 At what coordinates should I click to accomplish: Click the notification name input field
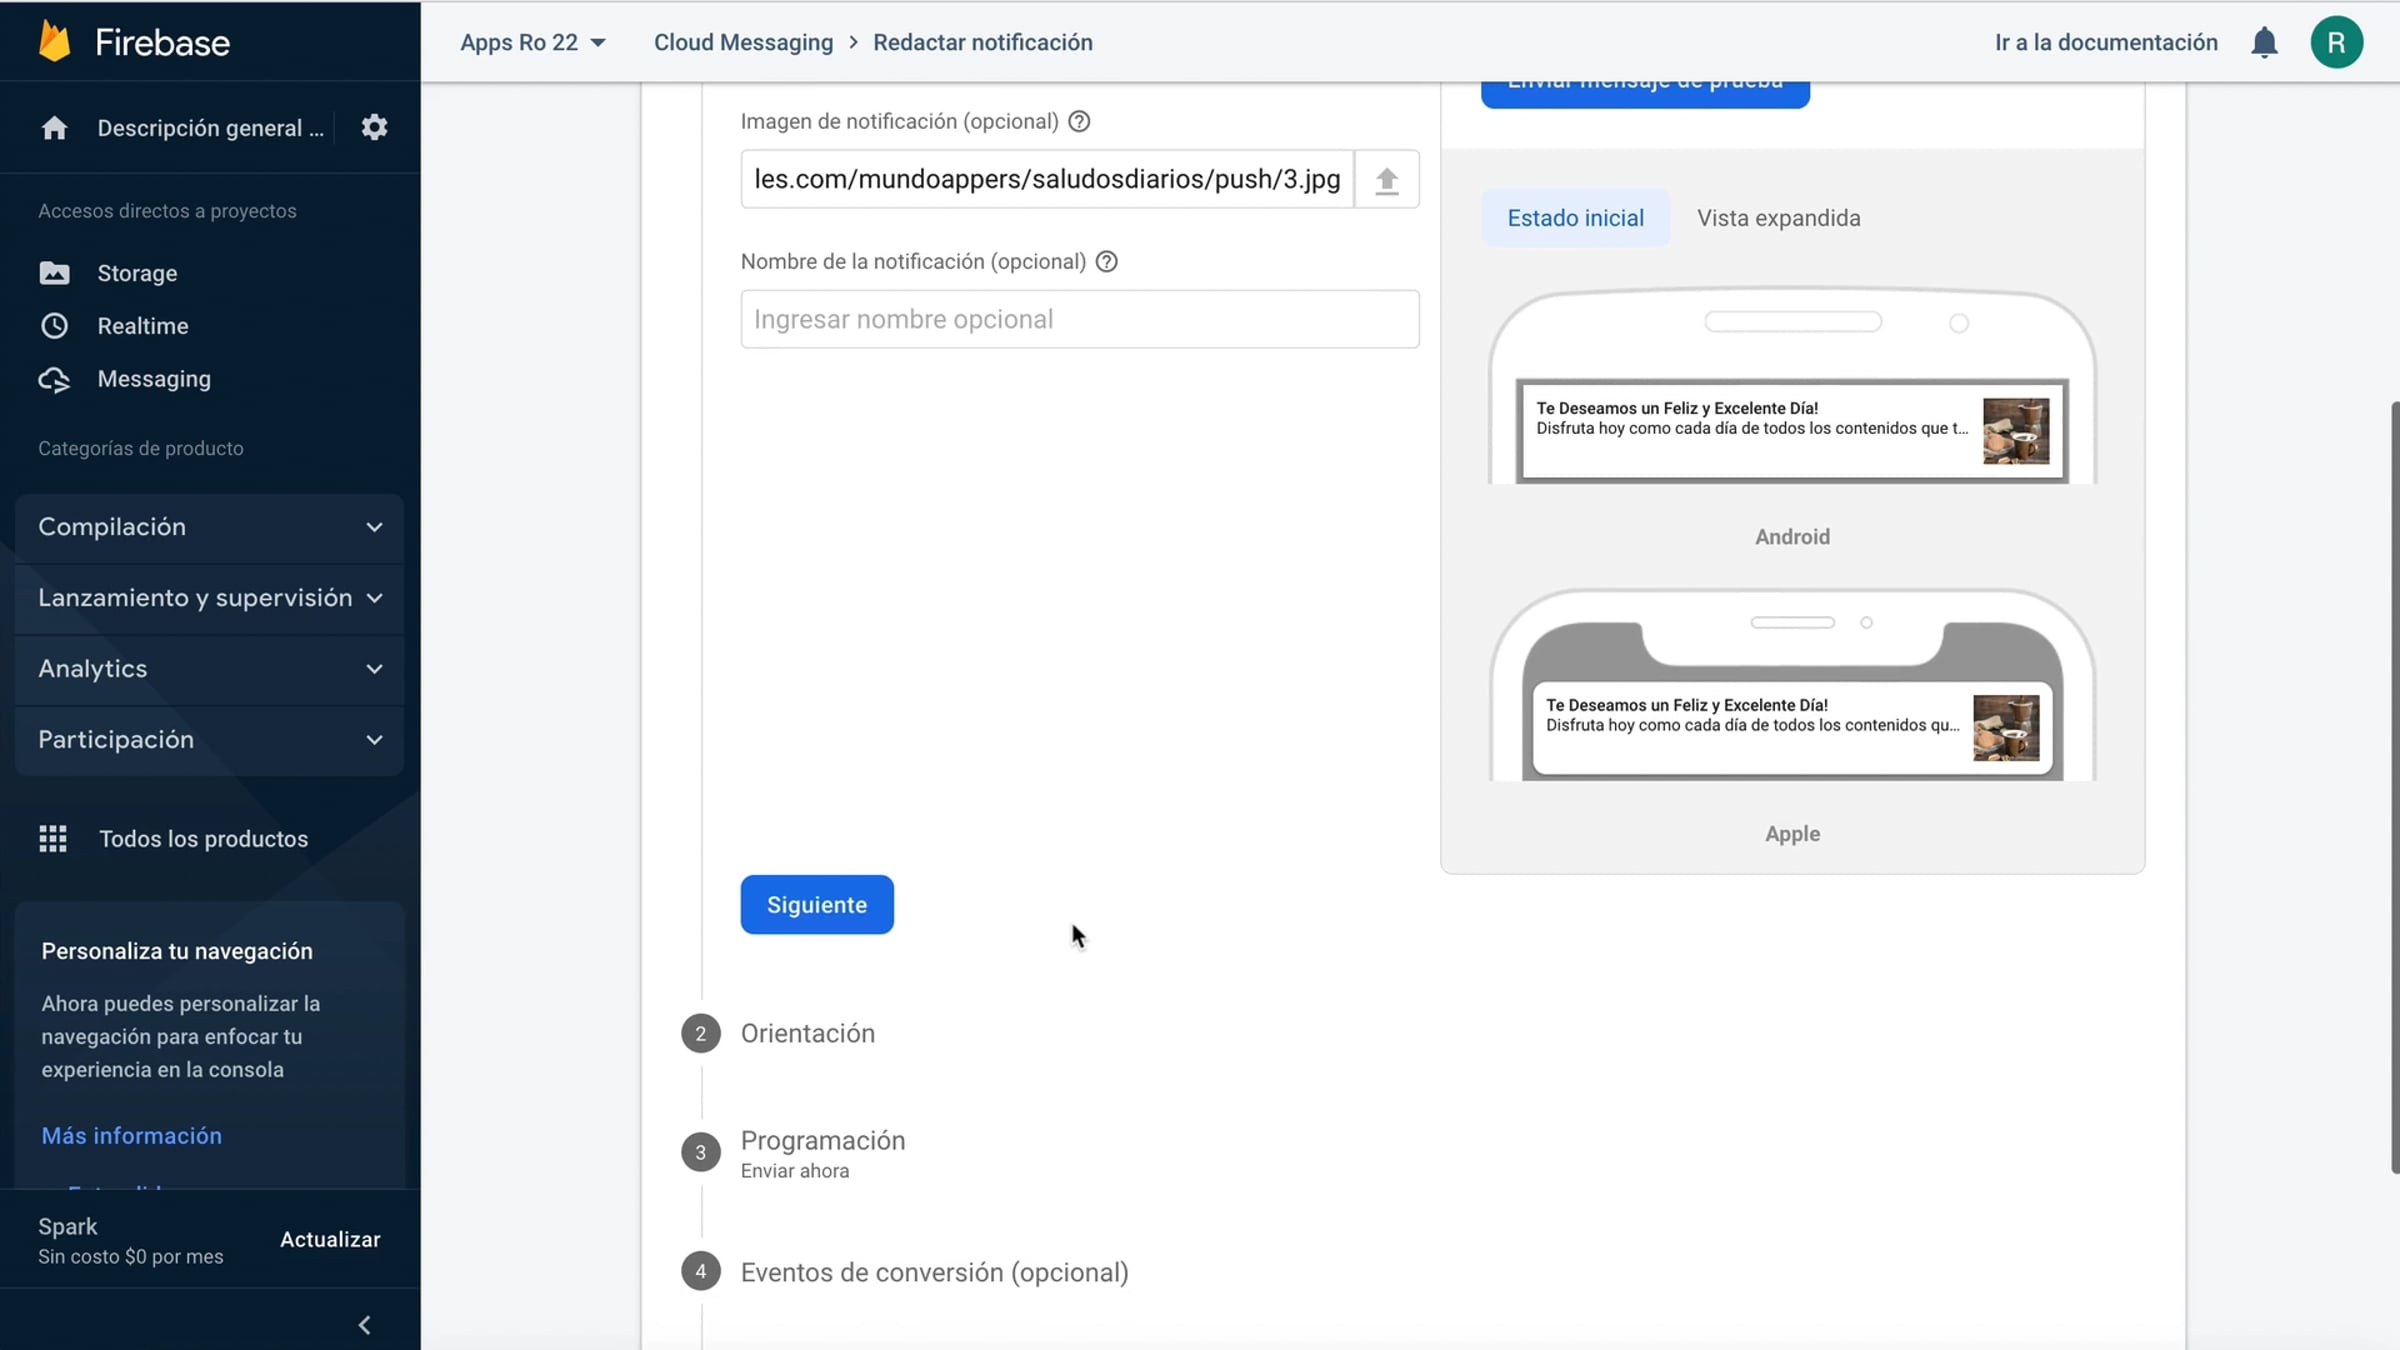(1079, 320)
